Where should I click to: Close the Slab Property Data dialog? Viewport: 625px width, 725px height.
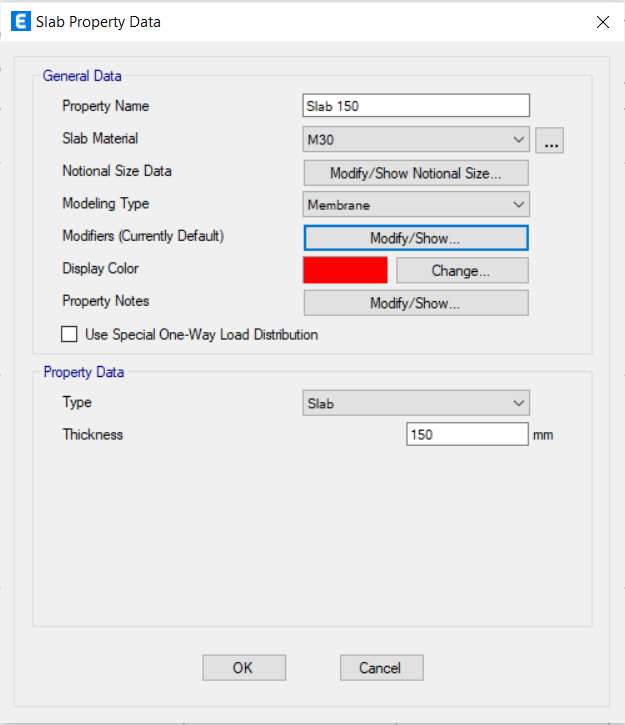(602, 22)
